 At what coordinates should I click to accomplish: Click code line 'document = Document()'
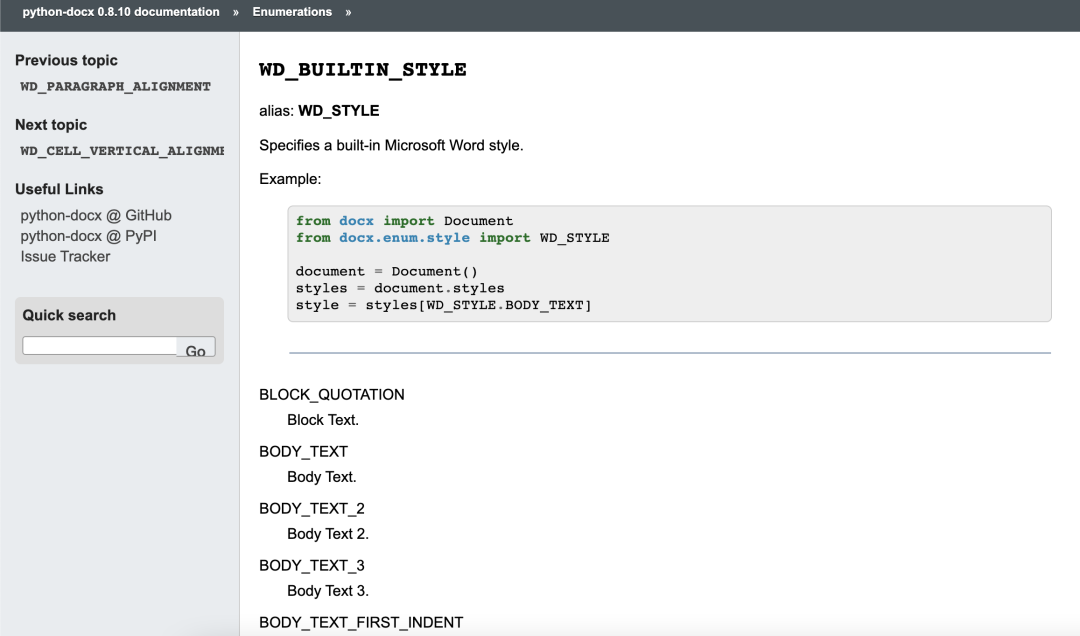386,271
